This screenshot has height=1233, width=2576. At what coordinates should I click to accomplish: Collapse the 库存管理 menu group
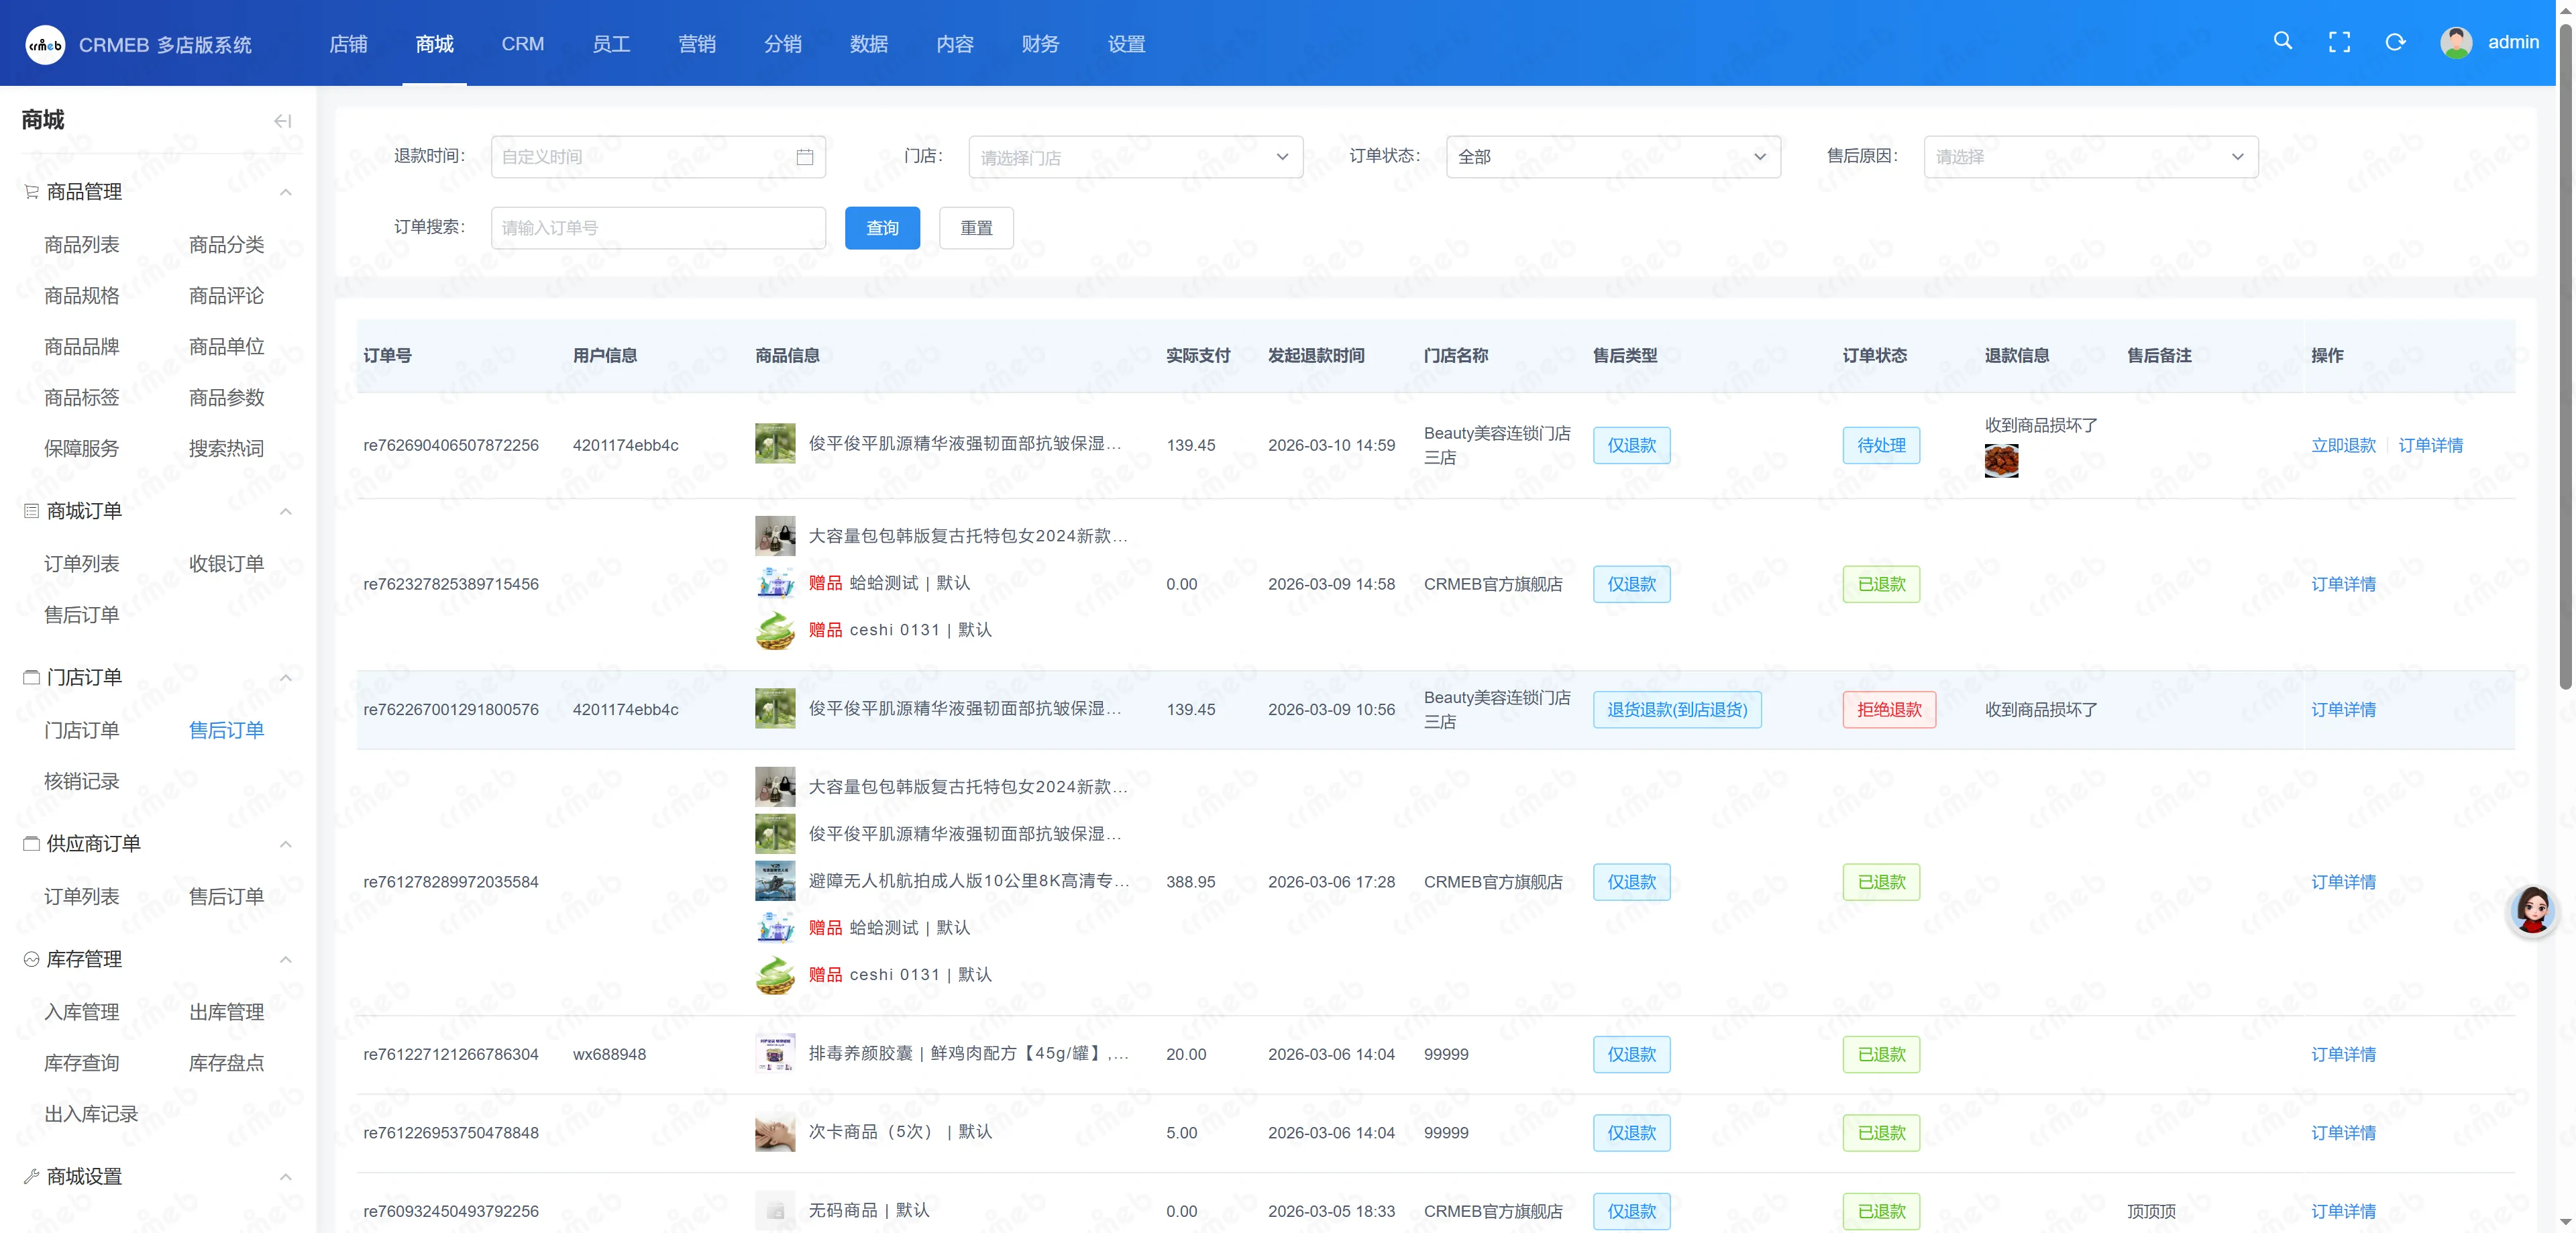click(x=285, y=959)
